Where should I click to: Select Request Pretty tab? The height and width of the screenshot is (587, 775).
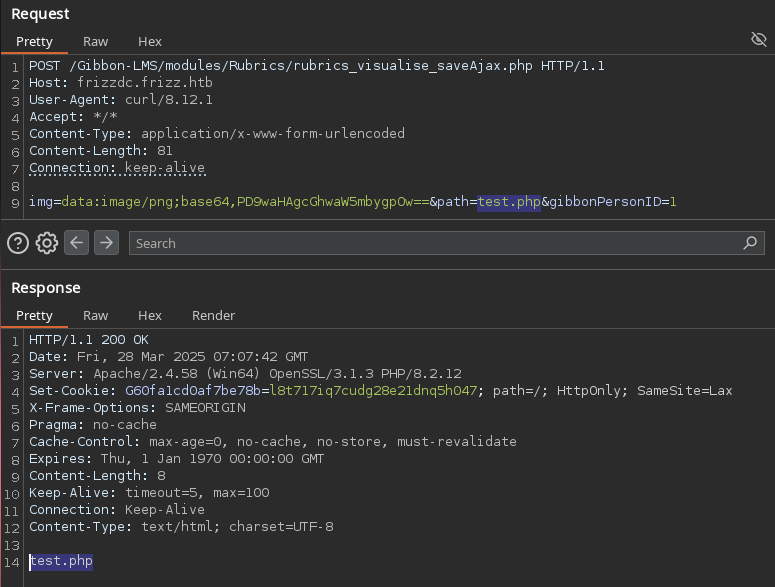(34, 42)
